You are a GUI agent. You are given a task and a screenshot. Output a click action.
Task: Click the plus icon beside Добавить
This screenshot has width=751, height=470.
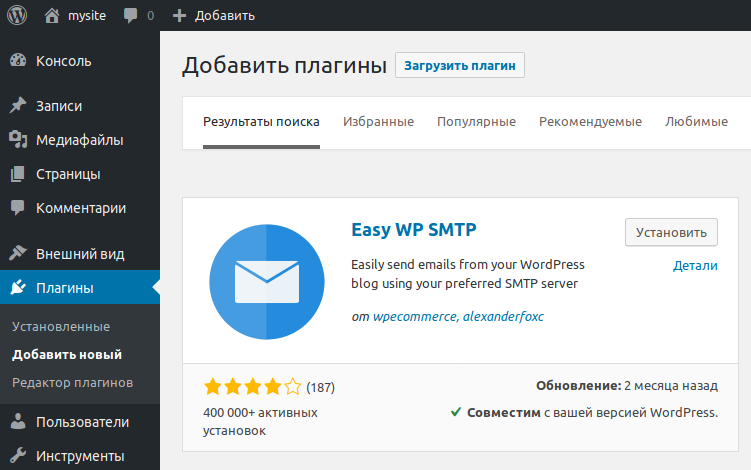(179, 16)
